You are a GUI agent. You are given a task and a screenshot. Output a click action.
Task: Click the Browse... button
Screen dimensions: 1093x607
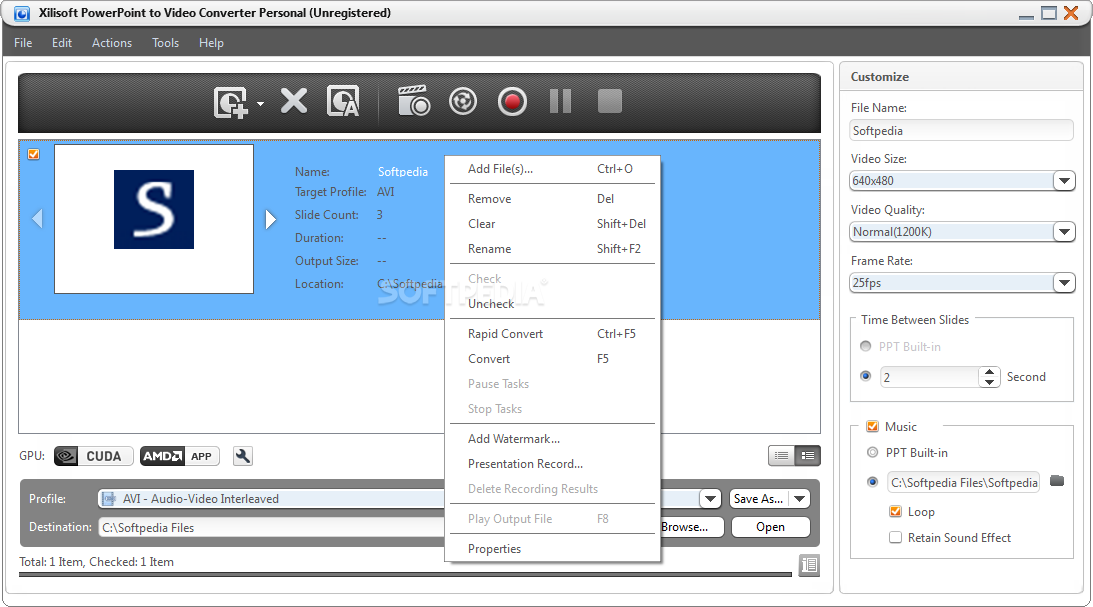691,527
